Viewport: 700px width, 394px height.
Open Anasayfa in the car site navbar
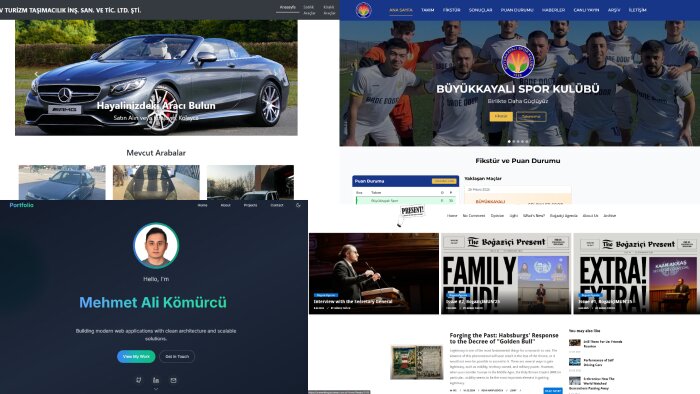pos(288,7)
